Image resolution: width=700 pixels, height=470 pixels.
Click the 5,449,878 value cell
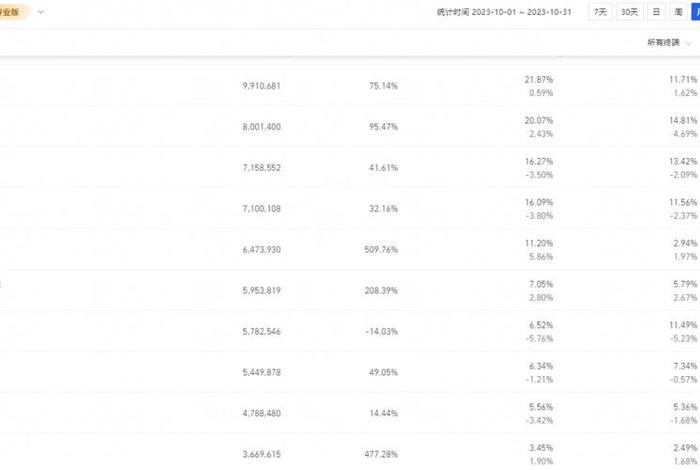point(262,372)
